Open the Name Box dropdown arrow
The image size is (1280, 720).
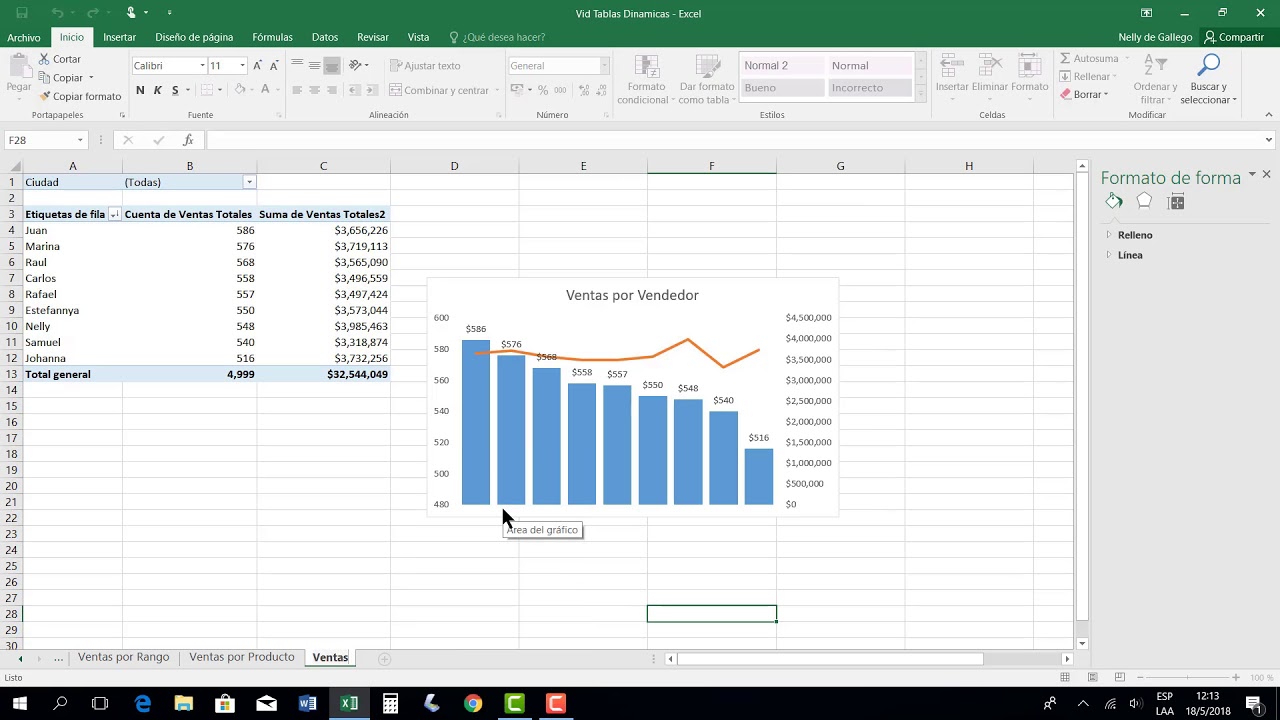point(80,140)
